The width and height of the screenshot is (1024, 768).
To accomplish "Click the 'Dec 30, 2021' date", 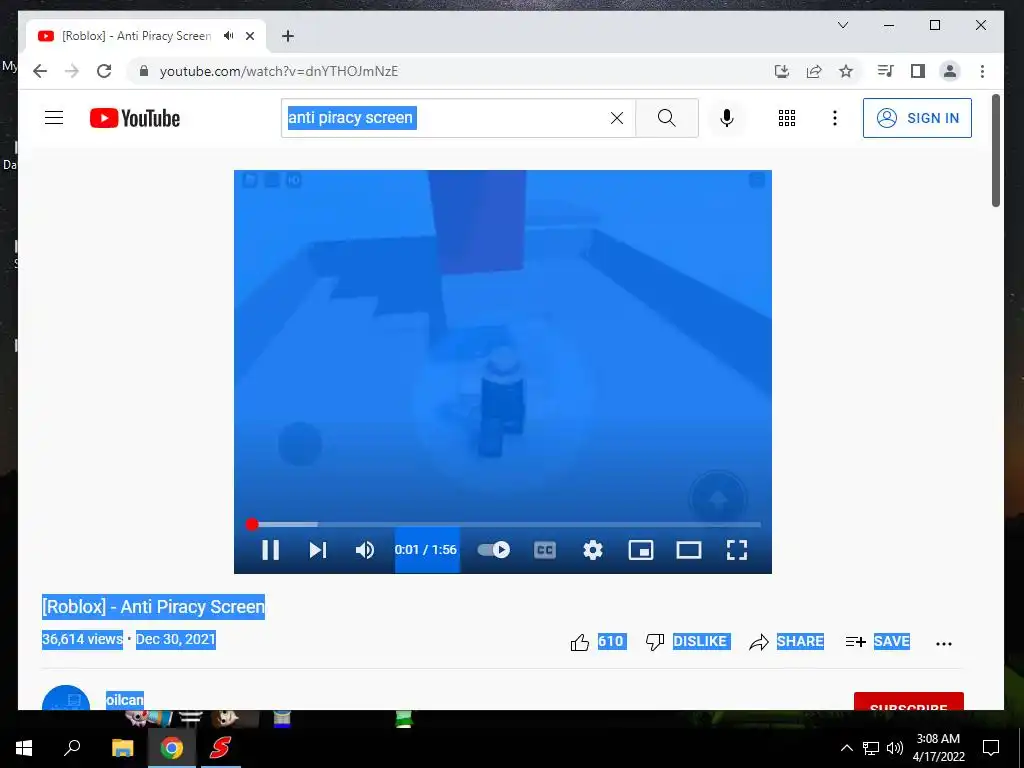I will coord(176,639).
